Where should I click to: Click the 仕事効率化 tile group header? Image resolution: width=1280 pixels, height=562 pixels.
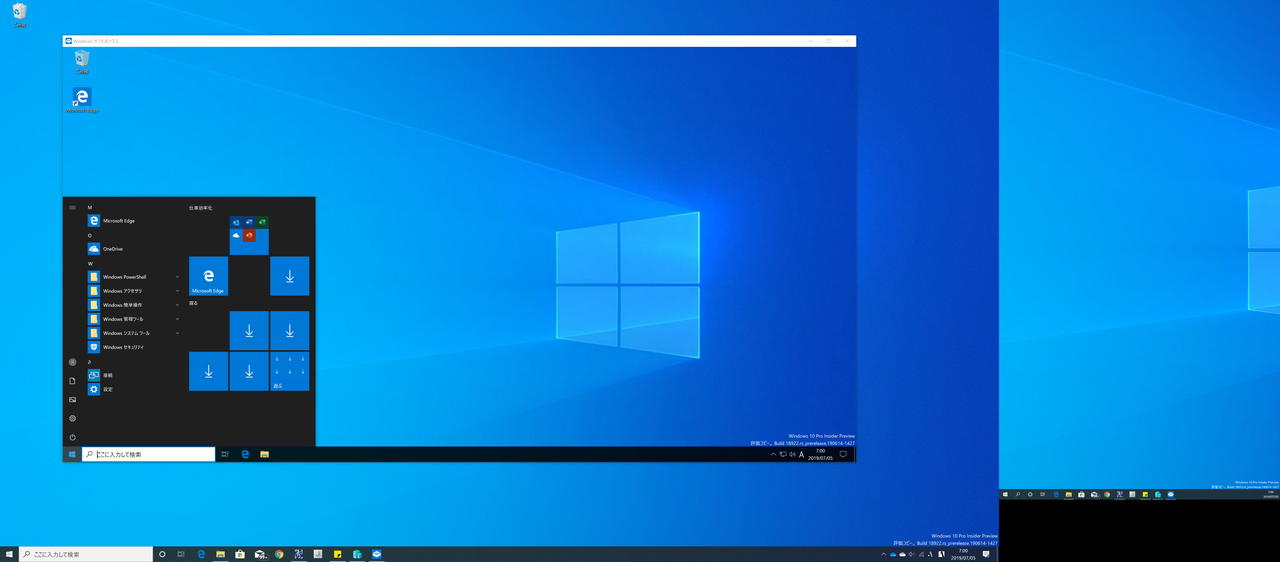pyautogui.click(x=201, y=207)
